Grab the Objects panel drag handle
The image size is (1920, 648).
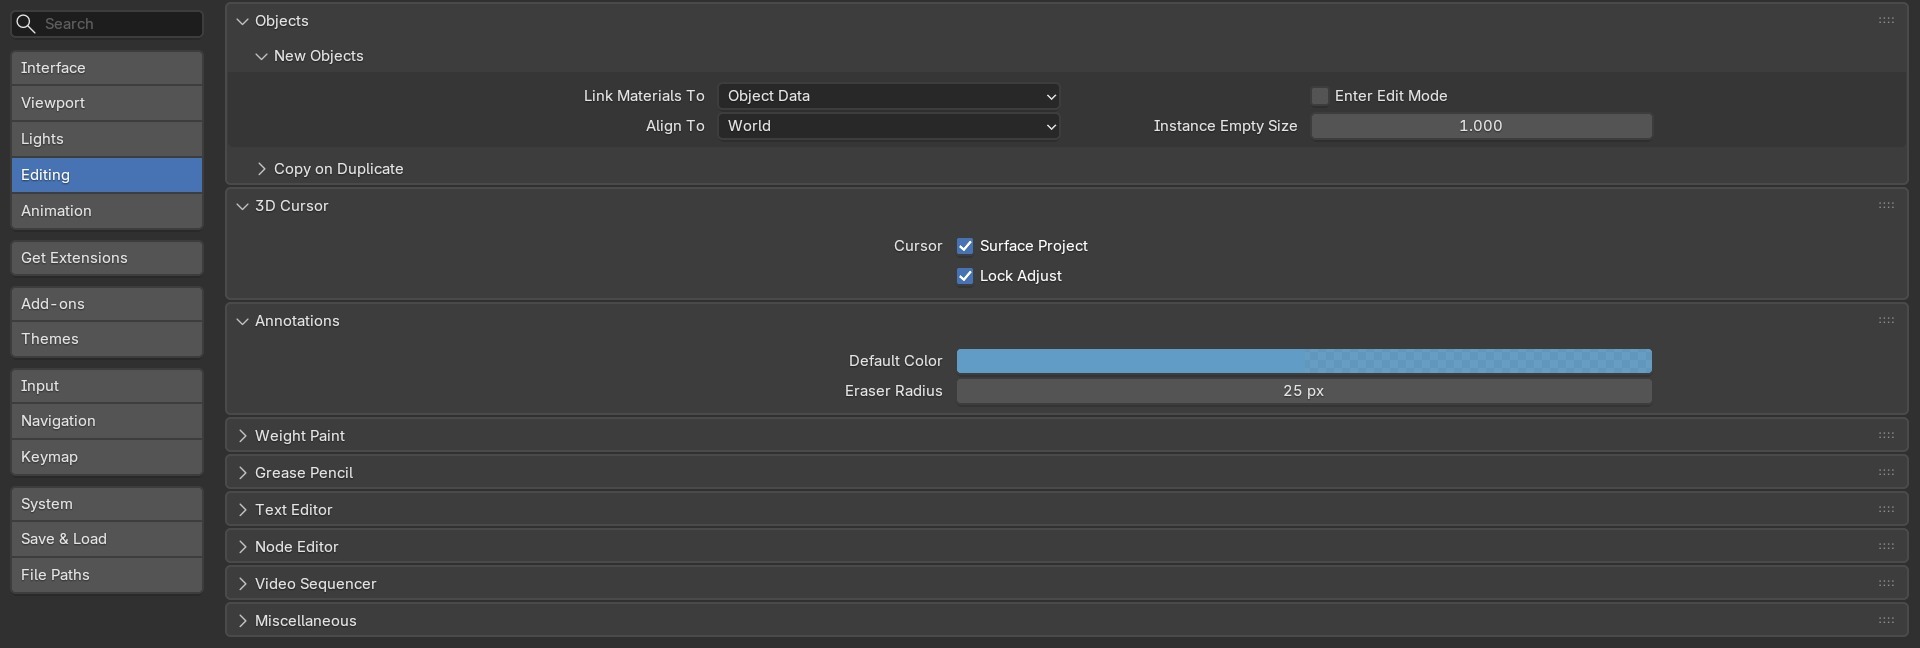(1886, 20)
